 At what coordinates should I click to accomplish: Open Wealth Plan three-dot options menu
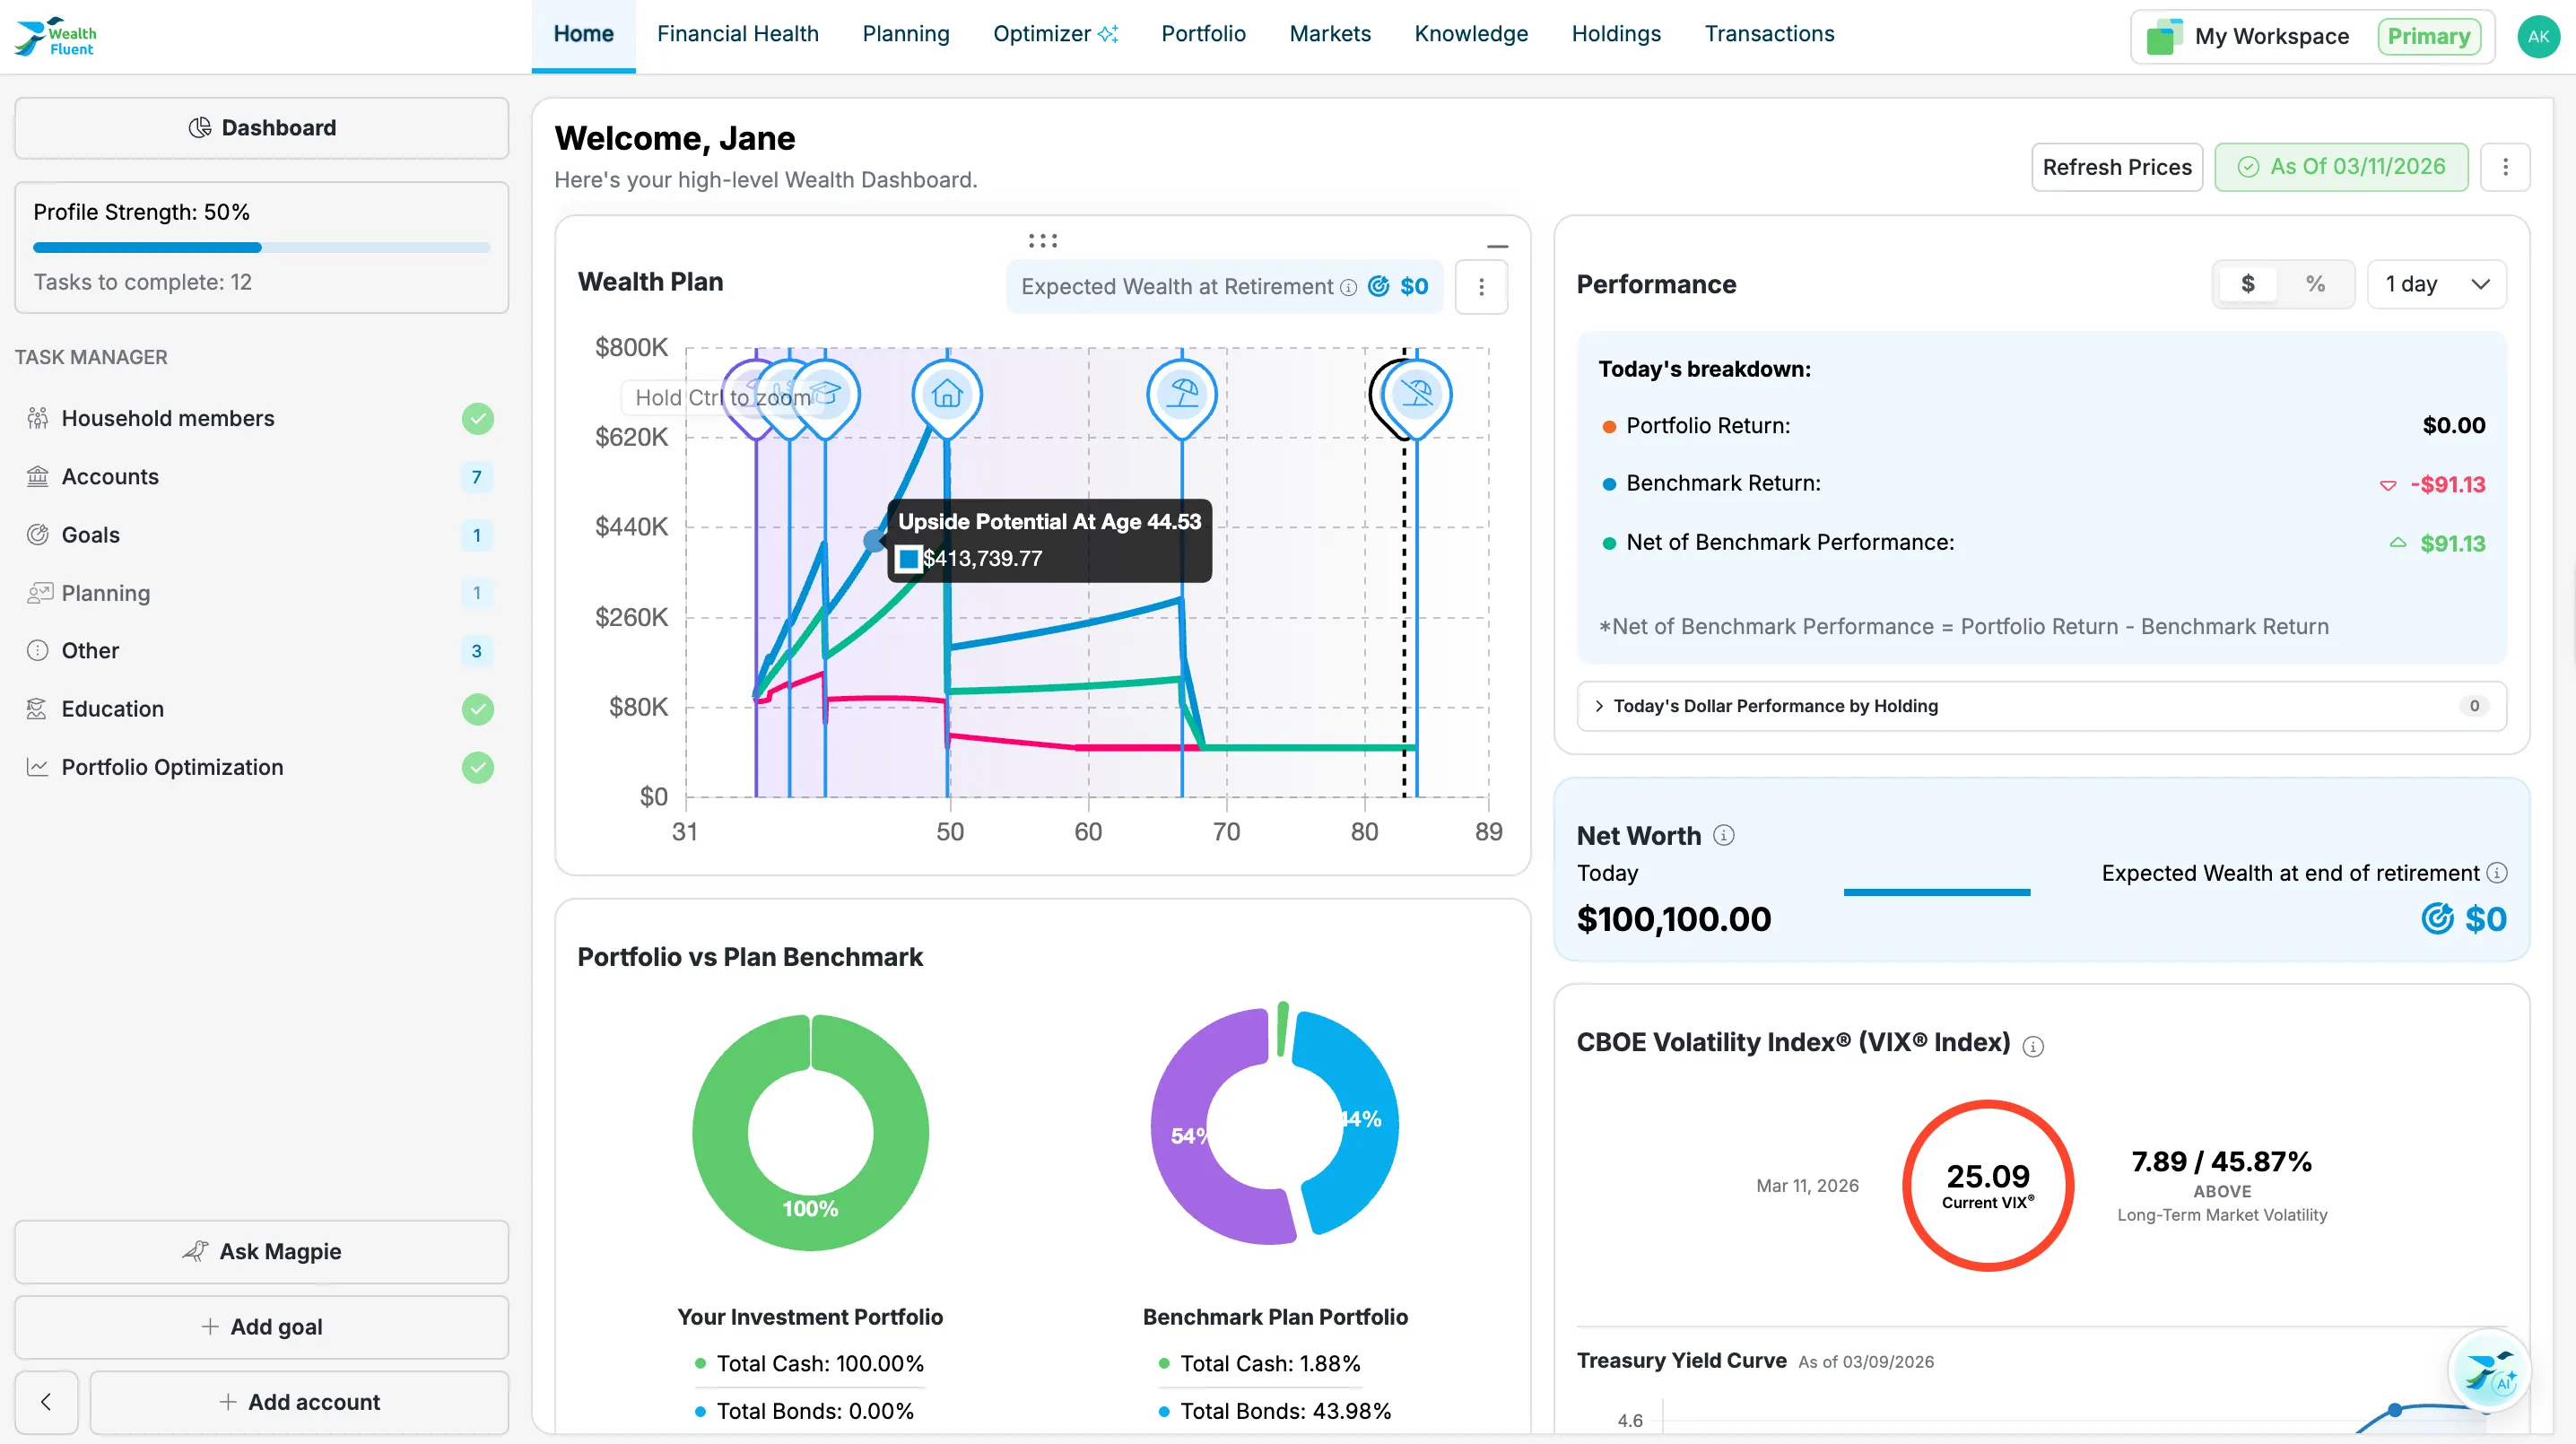click(x=1481, y=287)
